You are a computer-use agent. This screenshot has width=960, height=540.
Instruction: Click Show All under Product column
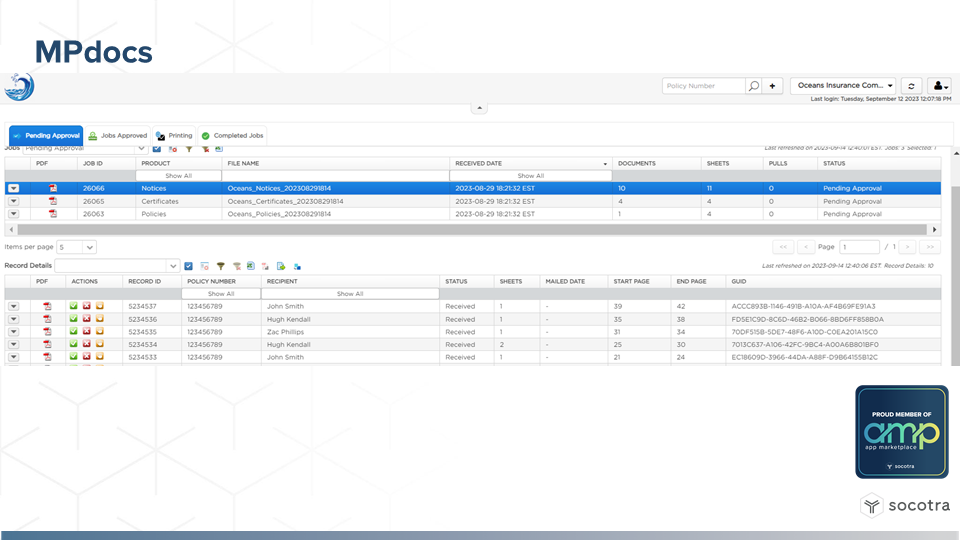[179, 176]
